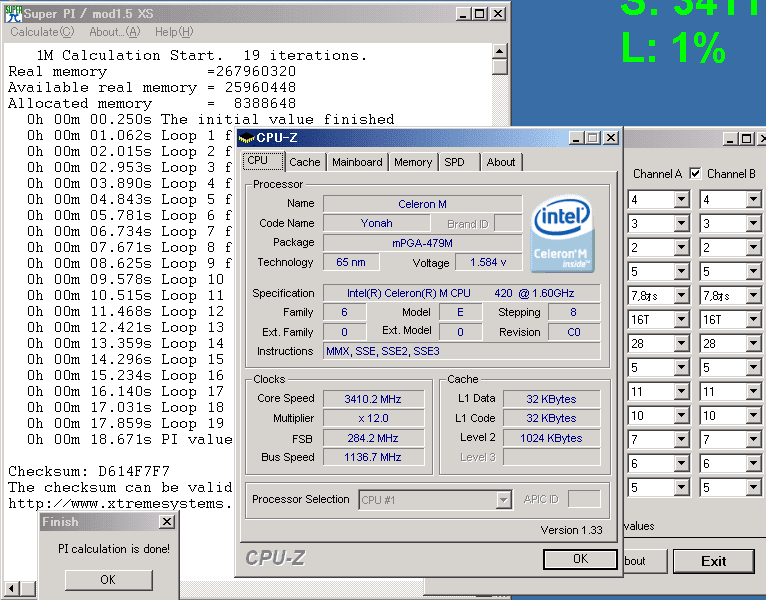Open Channel A dropdown showing 10
The width and height of the screenshot is (766, 600).
tap(681, 416)
